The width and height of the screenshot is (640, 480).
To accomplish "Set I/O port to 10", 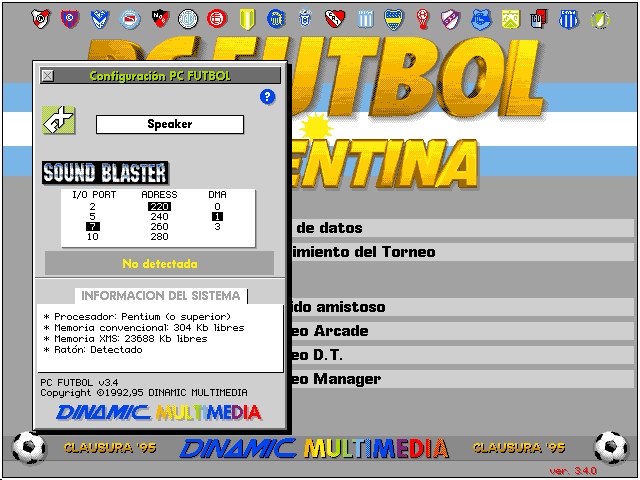I will 93,236.
